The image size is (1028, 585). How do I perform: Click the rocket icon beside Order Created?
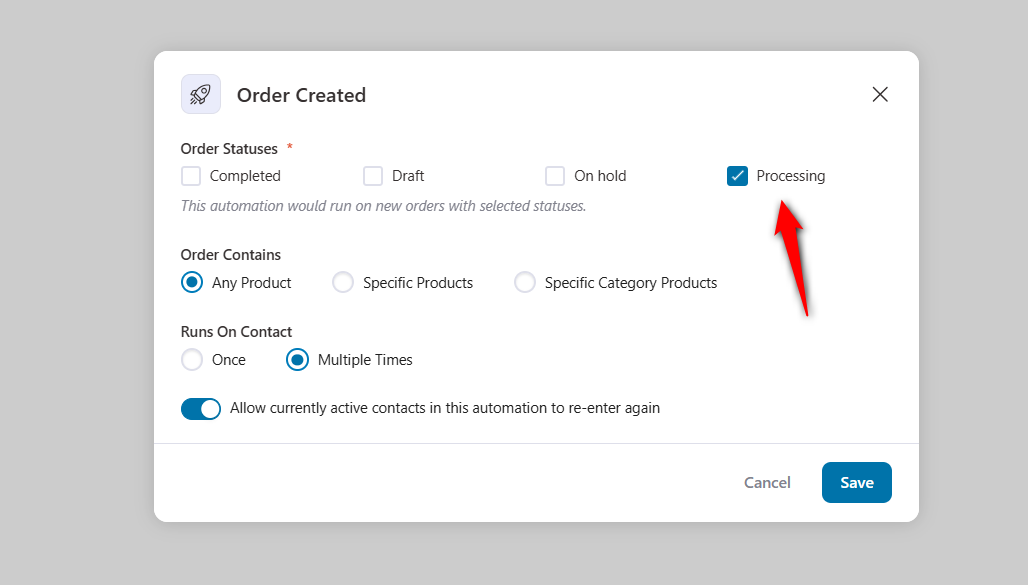tap(200, 94)
